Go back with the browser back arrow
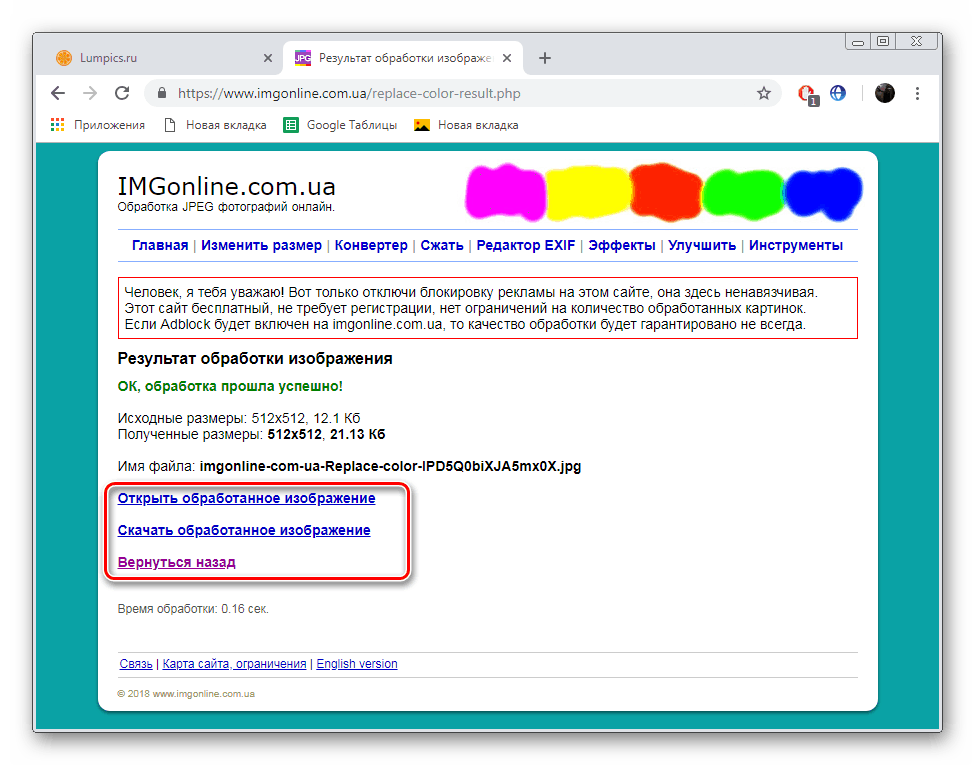 (x=58, y=93)
